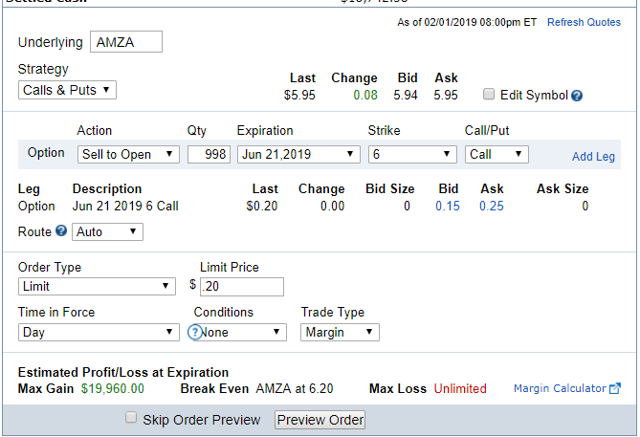
Task: Click the option Last price $0.20
Action: 262,206
